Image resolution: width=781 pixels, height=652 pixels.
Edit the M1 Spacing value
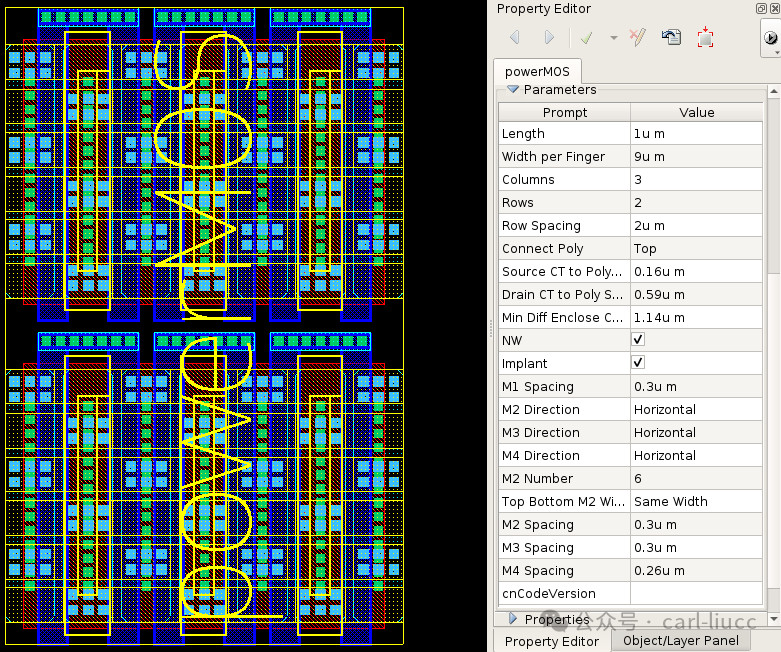[x=696, y=387]
